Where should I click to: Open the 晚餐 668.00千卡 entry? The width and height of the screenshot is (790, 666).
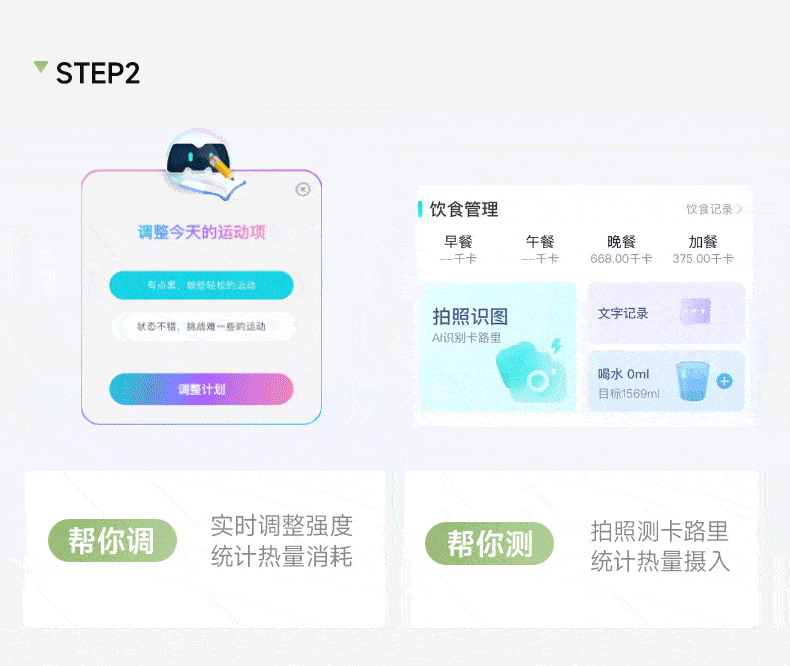(621, 249)
